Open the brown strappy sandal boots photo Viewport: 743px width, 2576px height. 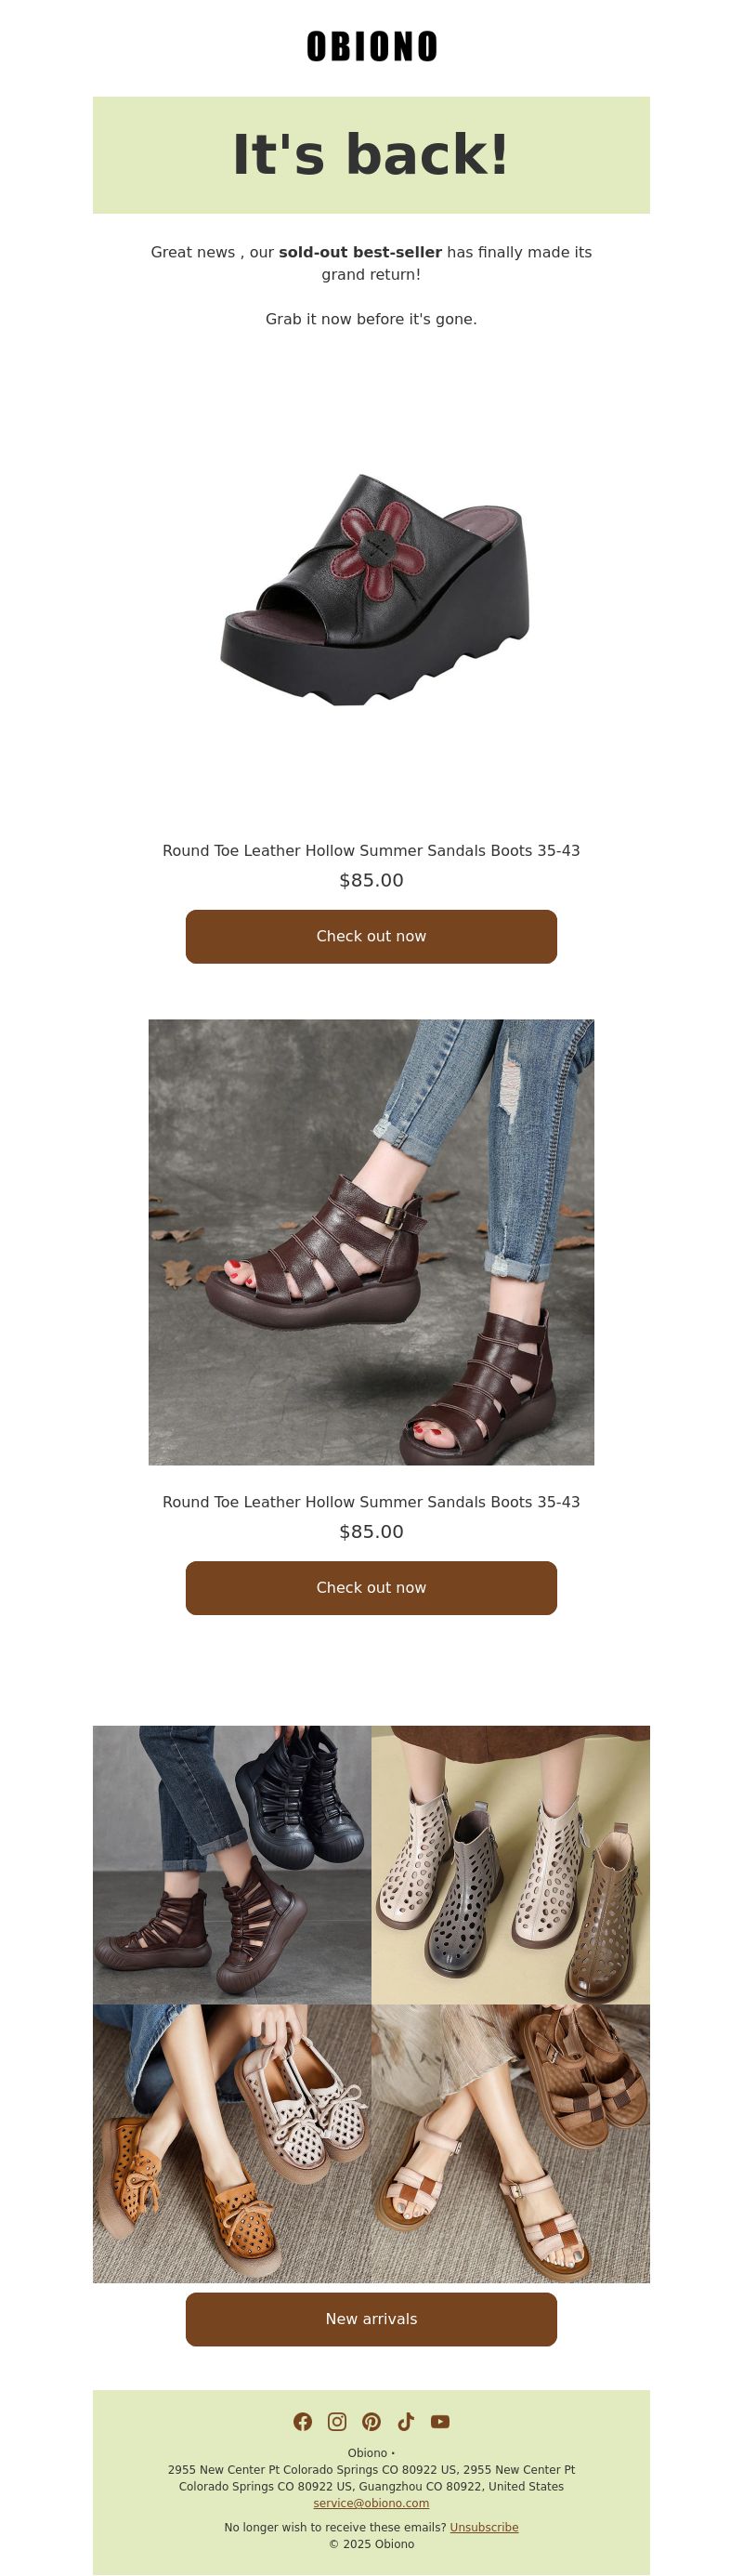[371, 1242]
